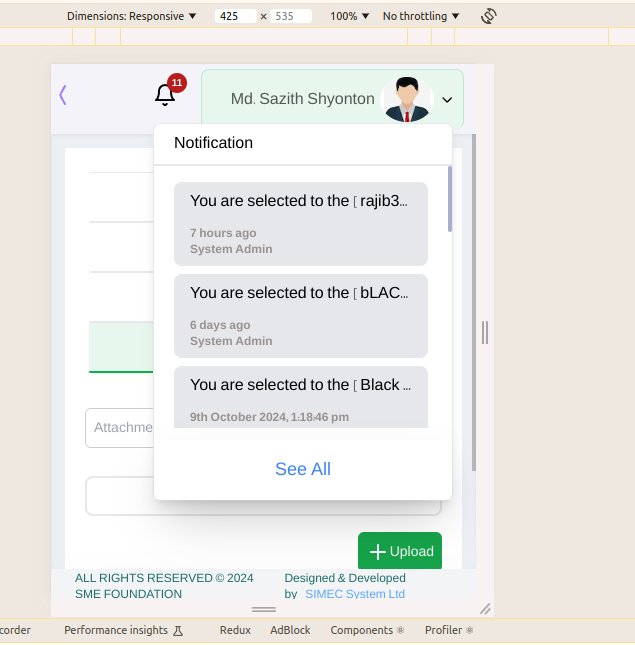This screenshot has width=635, height=645.
Task: Click the Md. Sazith Shyonton user name
Action: (302, 99)
